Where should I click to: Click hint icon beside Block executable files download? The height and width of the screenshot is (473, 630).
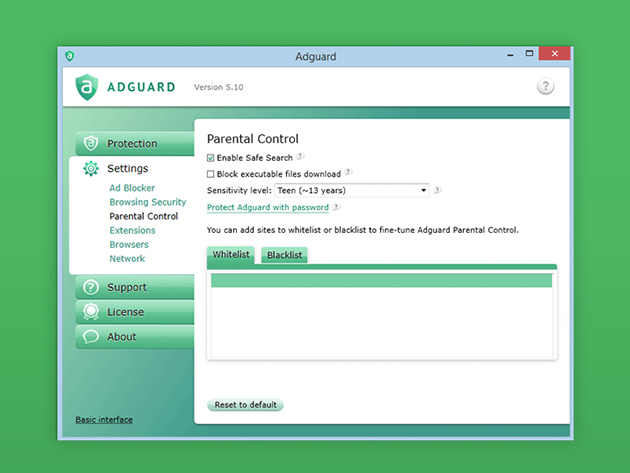[348, 172]
